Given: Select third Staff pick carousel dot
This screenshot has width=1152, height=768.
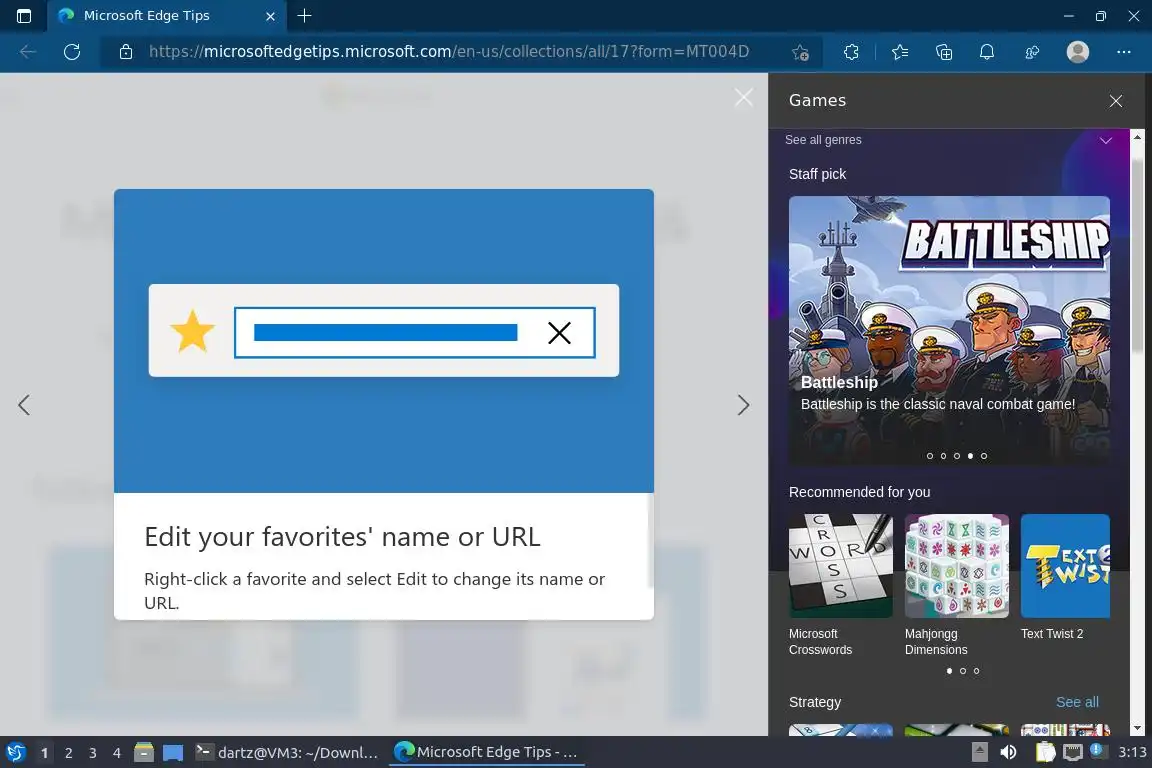Looking at the screenshot, I should point(957,456).
